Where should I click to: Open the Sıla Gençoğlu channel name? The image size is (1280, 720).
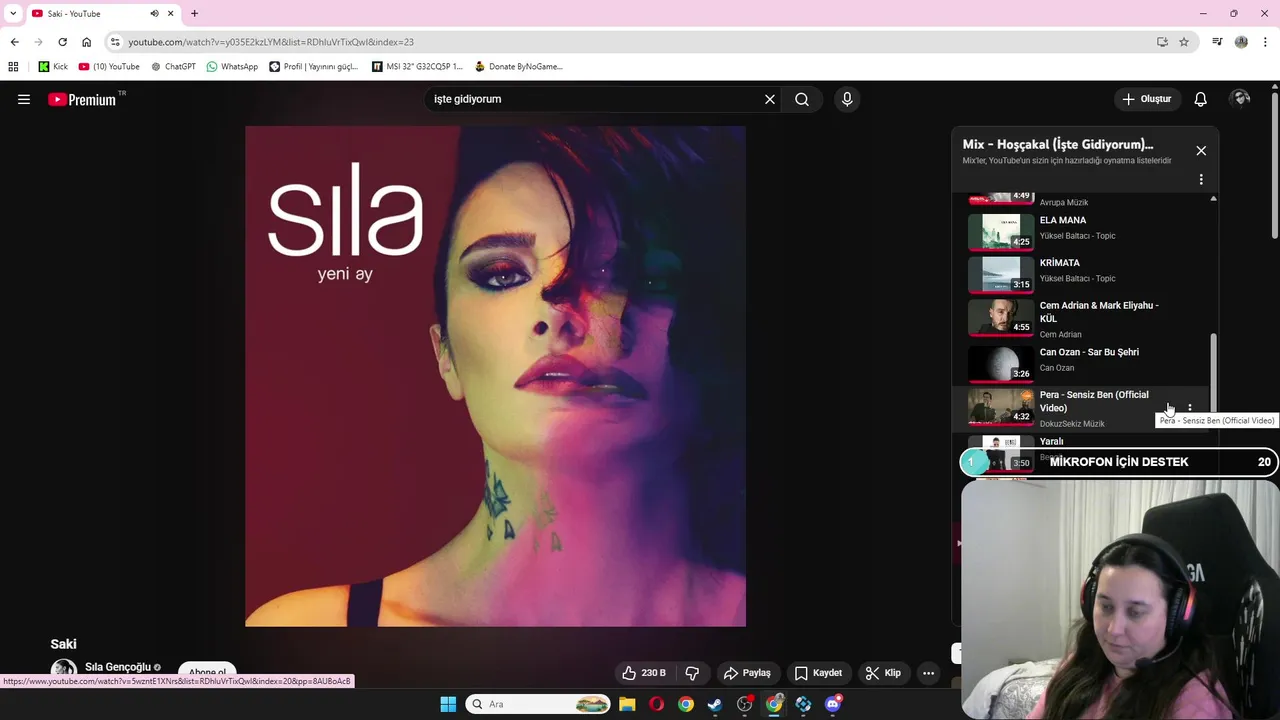click(118, 667)
